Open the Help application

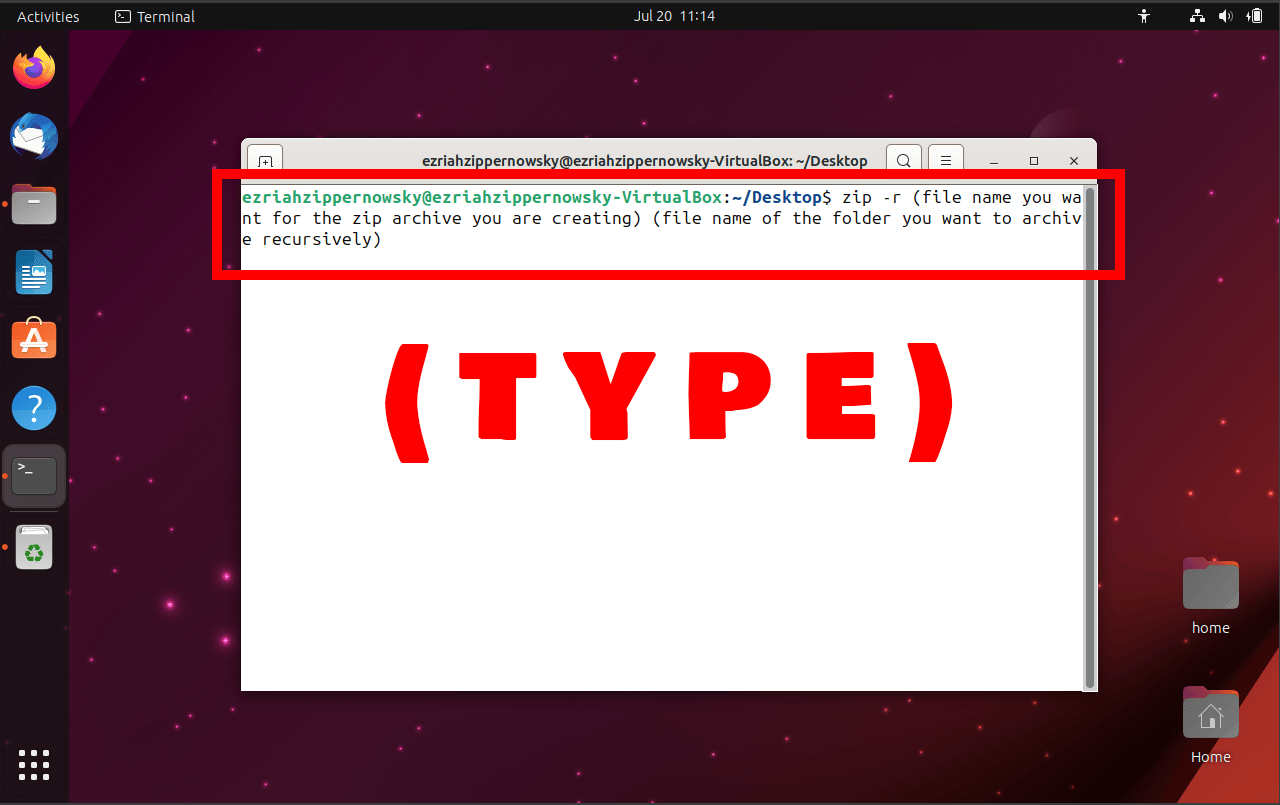(34, 407)
